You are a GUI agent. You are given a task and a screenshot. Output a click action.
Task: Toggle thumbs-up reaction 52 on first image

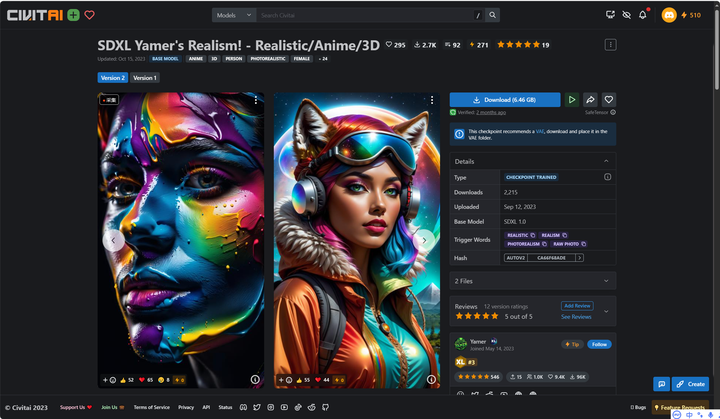127,380
